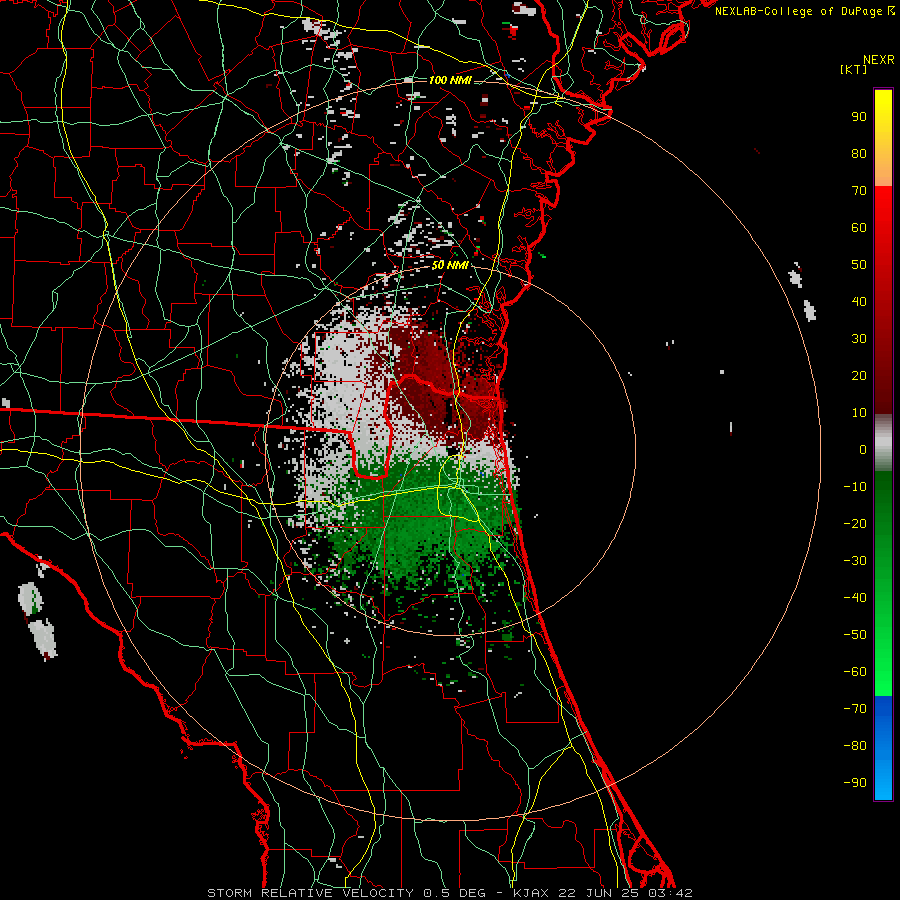
Task: Click the positive 40 scale value
Action: (x=859, y=301)
